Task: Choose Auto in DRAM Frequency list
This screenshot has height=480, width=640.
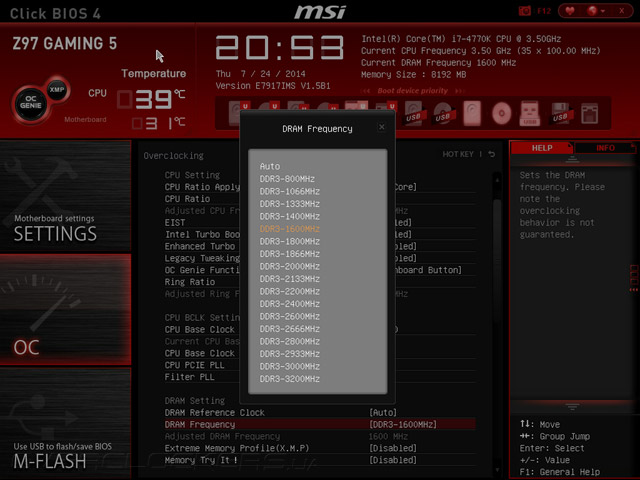Action: click(x=270, y=166)
